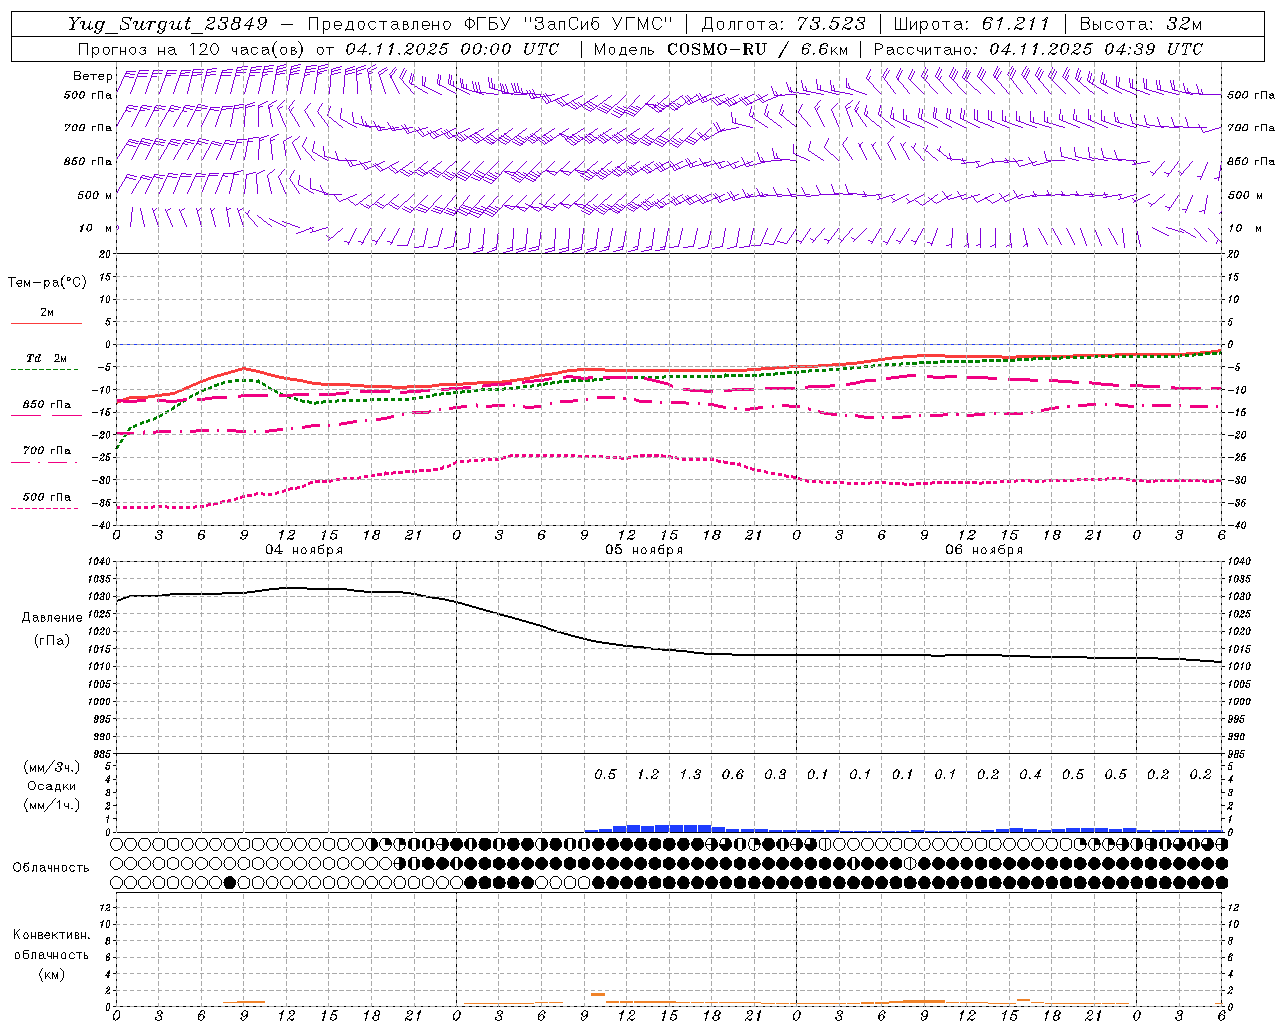Click the Широта: 61.211 latitude value

(971, 24)
